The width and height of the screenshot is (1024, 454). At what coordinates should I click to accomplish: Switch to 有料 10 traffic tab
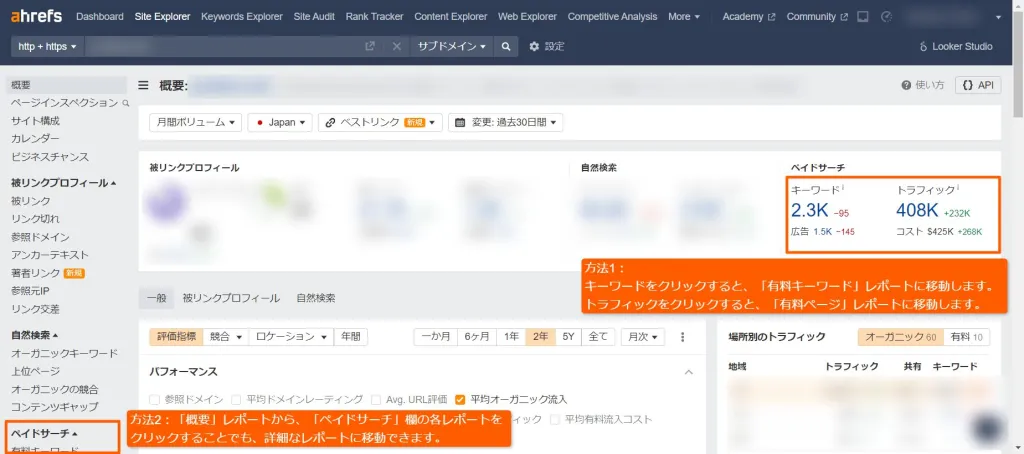(x=967, y=337)
